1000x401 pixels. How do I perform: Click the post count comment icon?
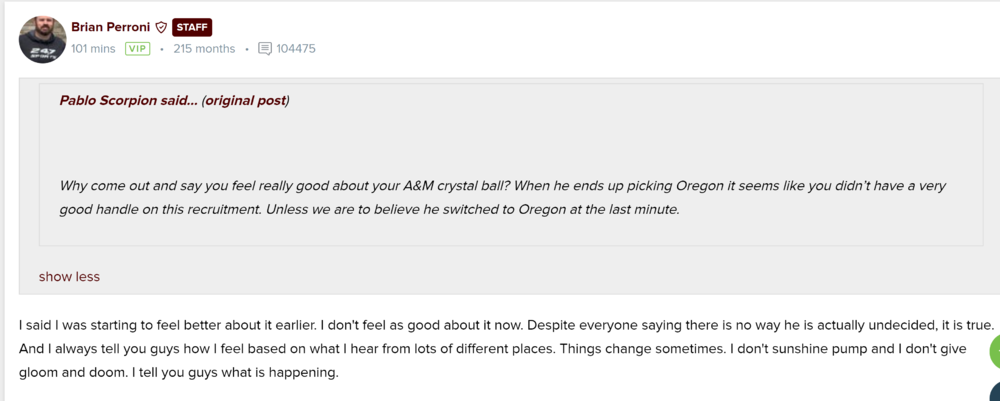pyautogui.click(x=265, y=48)
